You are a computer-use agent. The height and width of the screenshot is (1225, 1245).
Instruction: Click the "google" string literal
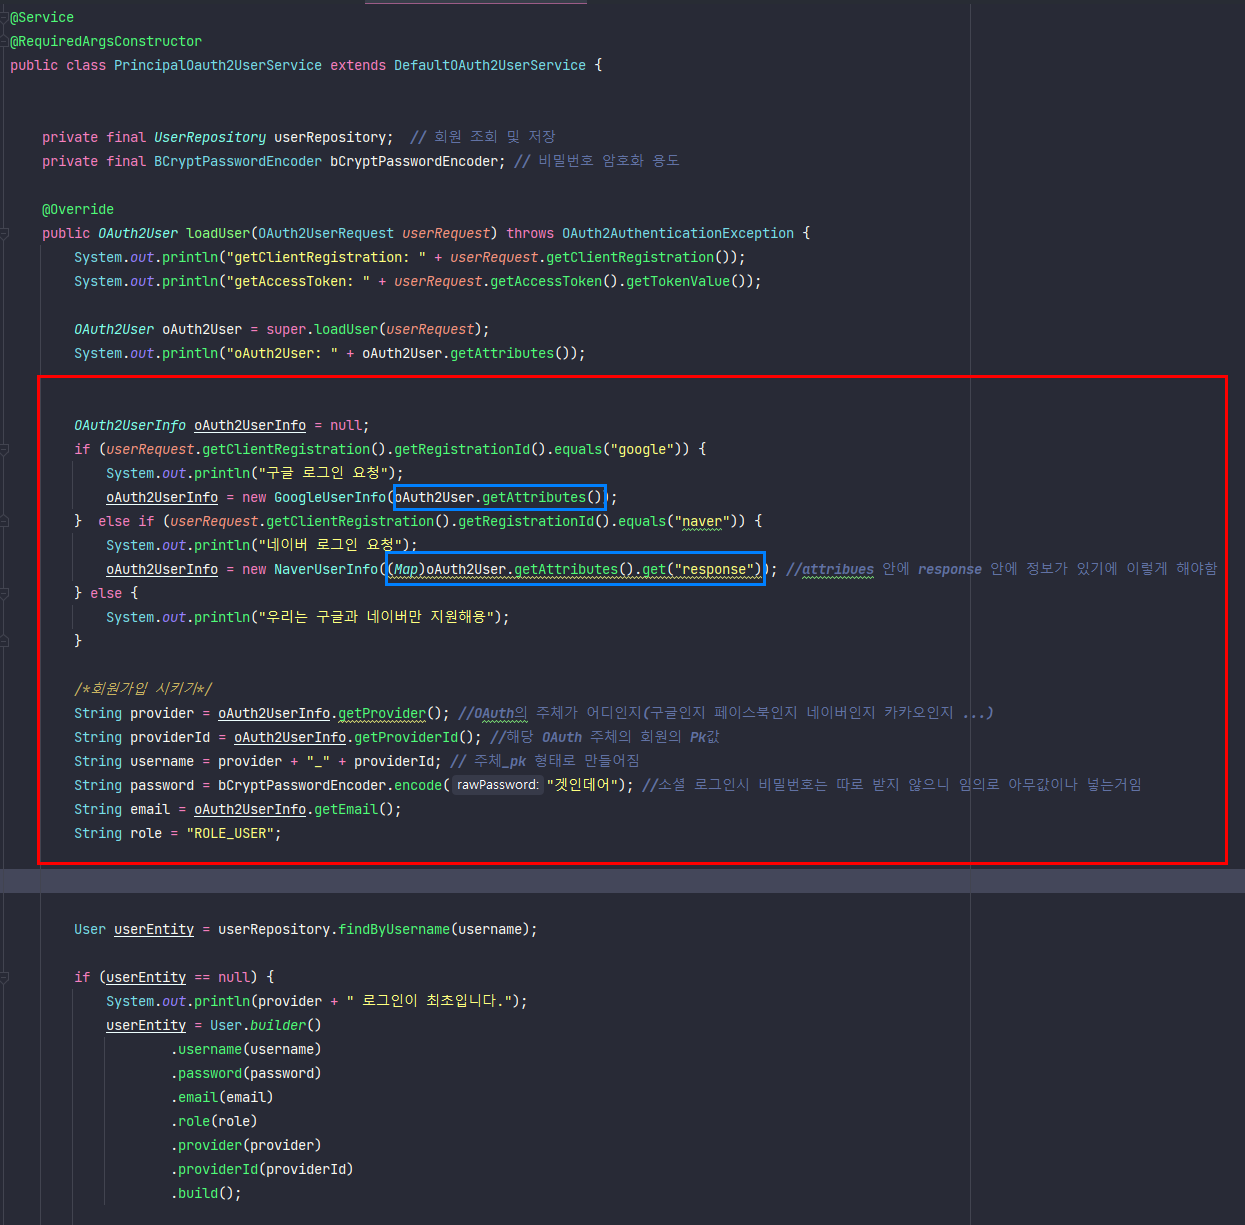[x=642, y=449]
